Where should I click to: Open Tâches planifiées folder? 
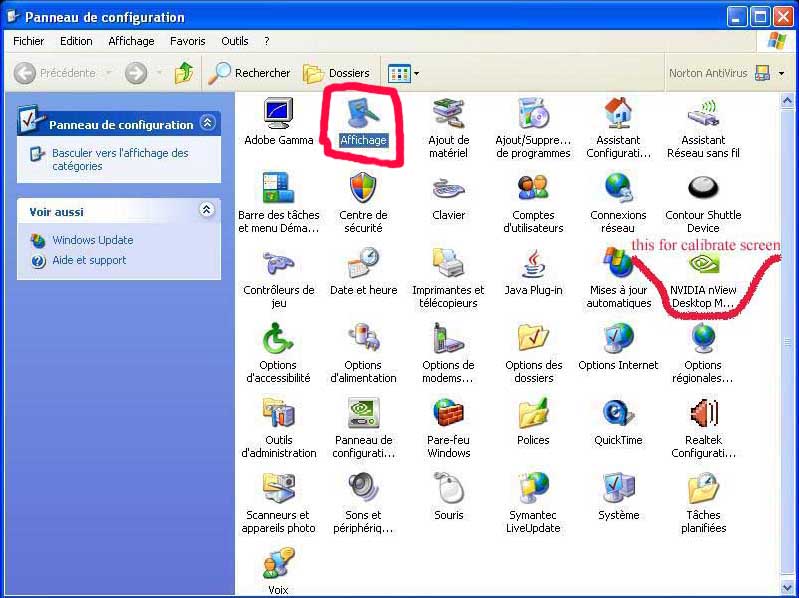[x=703, y=503]
